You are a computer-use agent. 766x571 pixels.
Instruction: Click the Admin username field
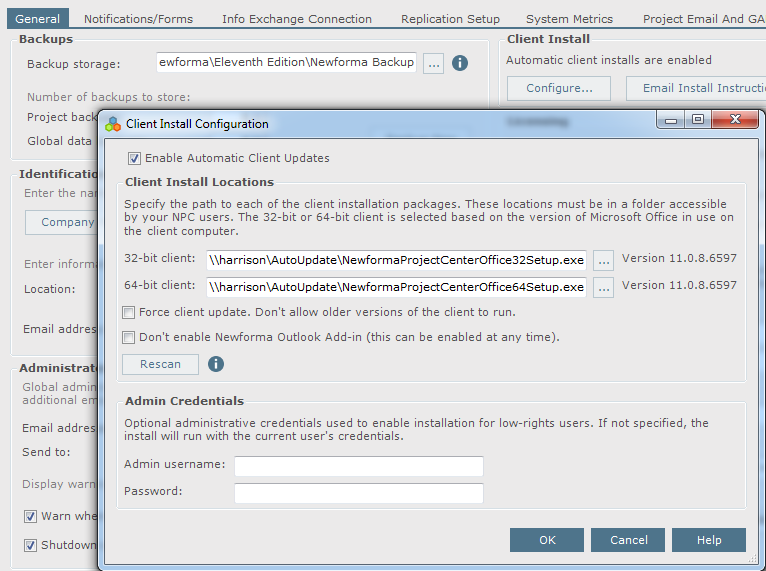[x=359, y=466]
